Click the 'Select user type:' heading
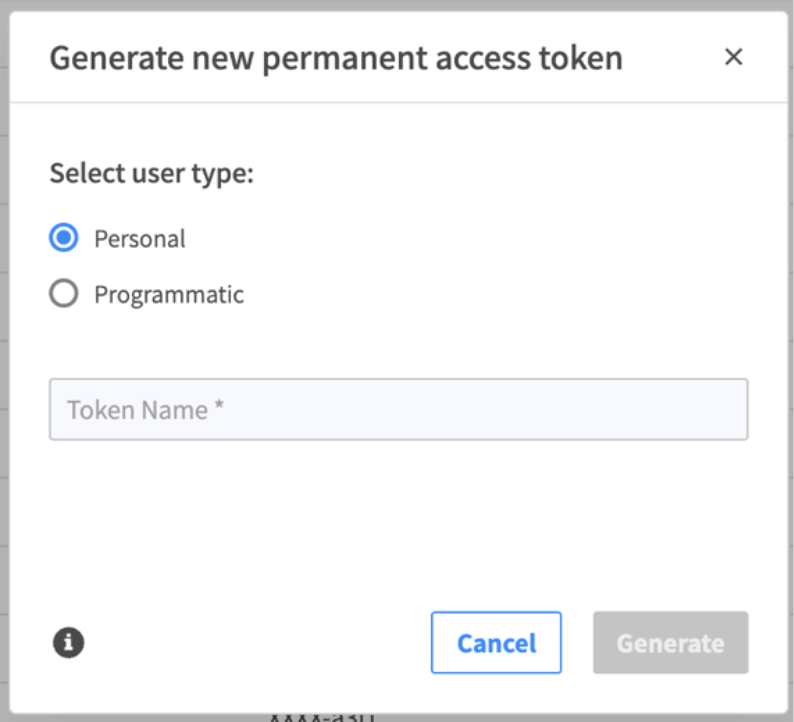794x722 pixels. click(152, 173)
